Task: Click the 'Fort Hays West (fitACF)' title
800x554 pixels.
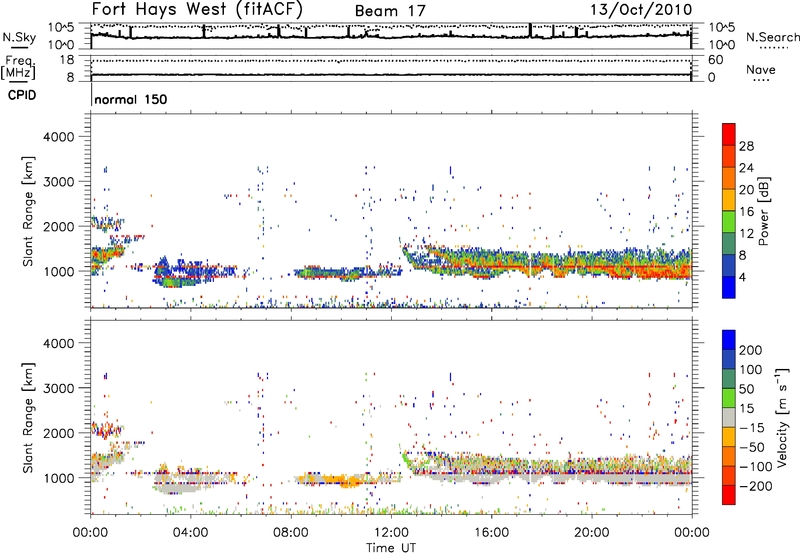Action: tap(197, 9)
